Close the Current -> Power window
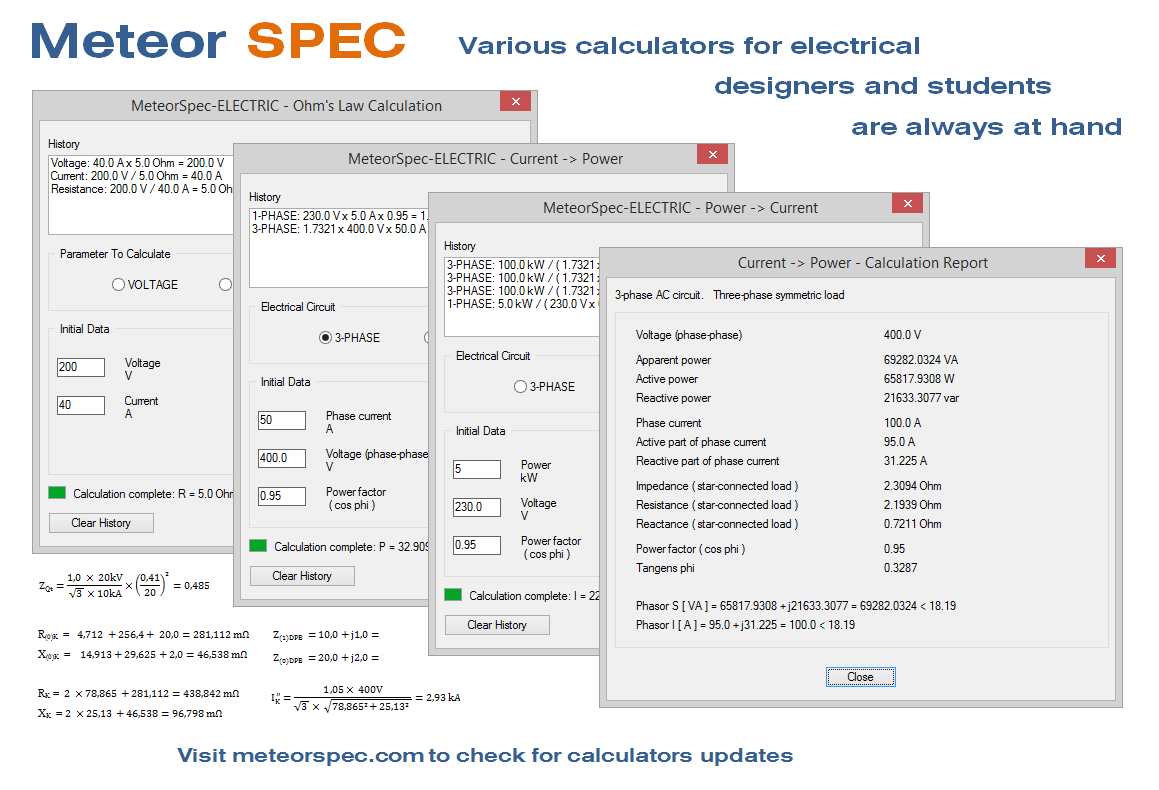1159x790 pixels. point(713,154)
